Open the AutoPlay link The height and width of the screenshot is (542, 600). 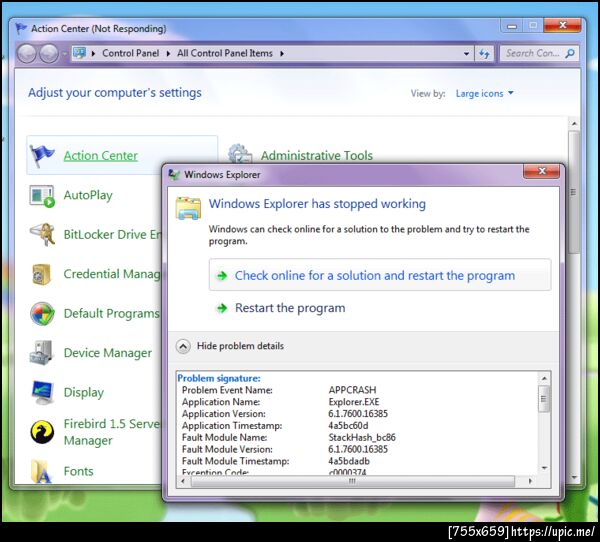click(x=88, y=195)
